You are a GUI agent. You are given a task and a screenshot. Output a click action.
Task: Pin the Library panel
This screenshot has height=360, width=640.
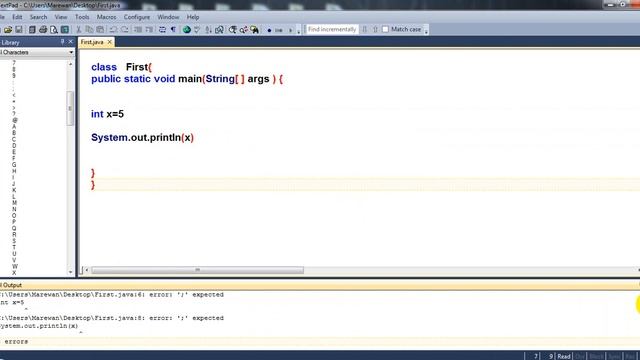pyautogui.click(x=62, y=42)
